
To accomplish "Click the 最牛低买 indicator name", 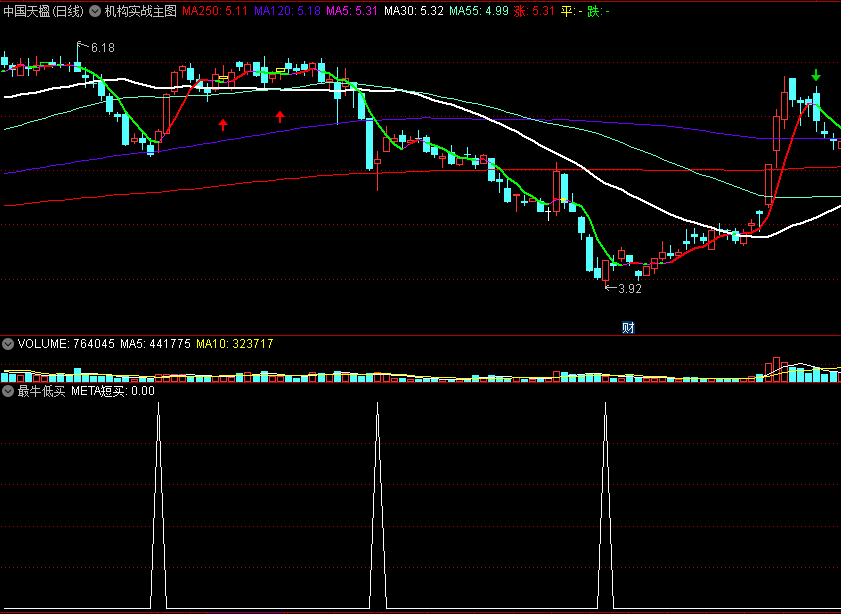I will coord(41,391).
